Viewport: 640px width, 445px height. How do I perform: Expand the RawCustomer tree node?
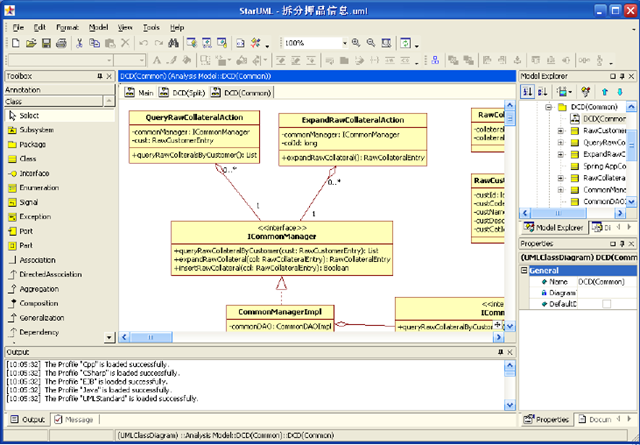click(561, 131)
